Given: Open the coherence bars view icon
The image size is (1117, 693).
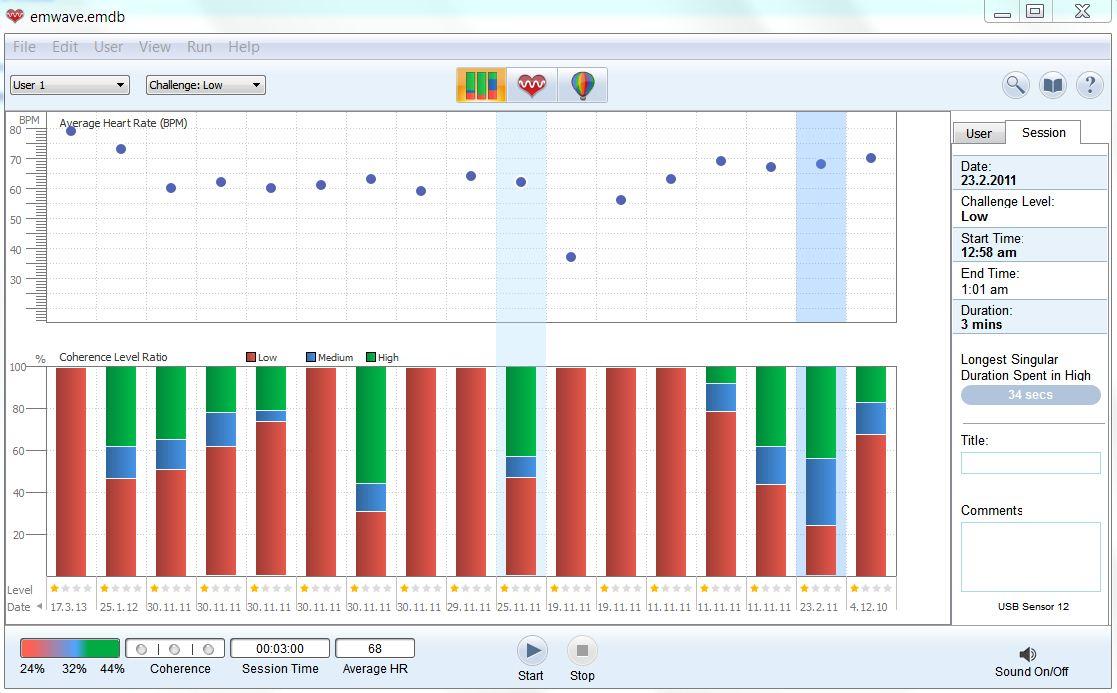Looking at the screenshot, I should (482, 85).
